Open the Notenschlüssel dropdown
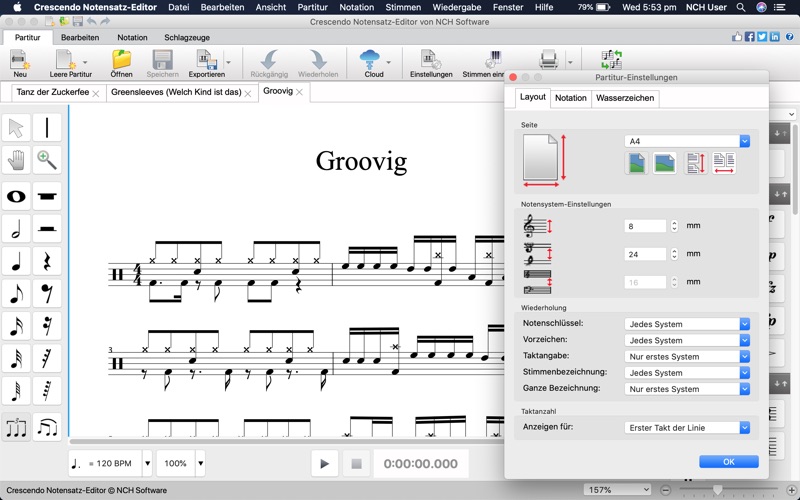The width and height of the screenshot is (800, 500). 687,324
